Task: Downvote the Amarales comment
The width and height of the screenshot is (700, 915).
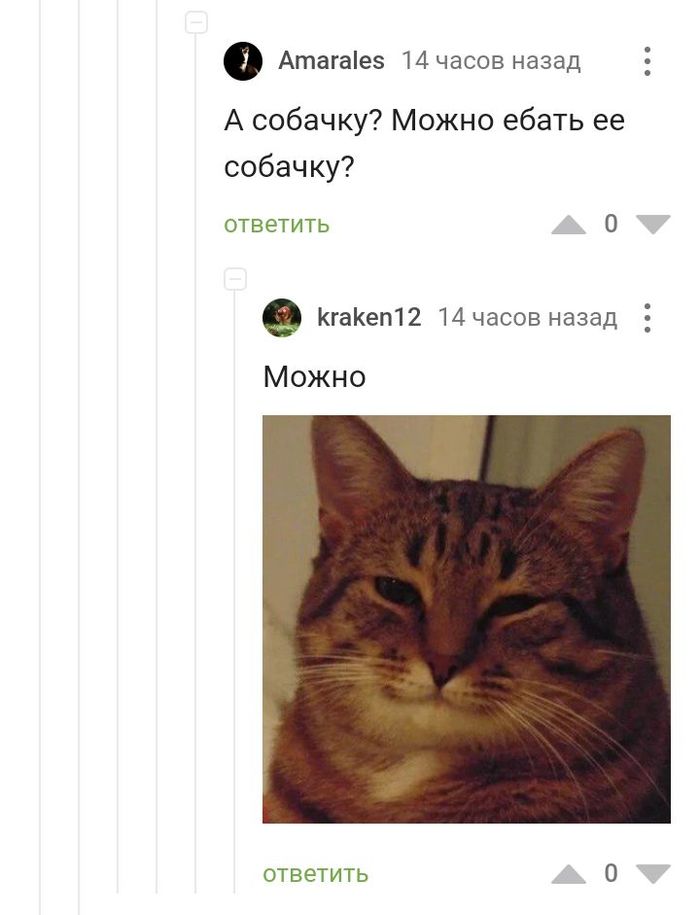Action: (x=653, y=225)
